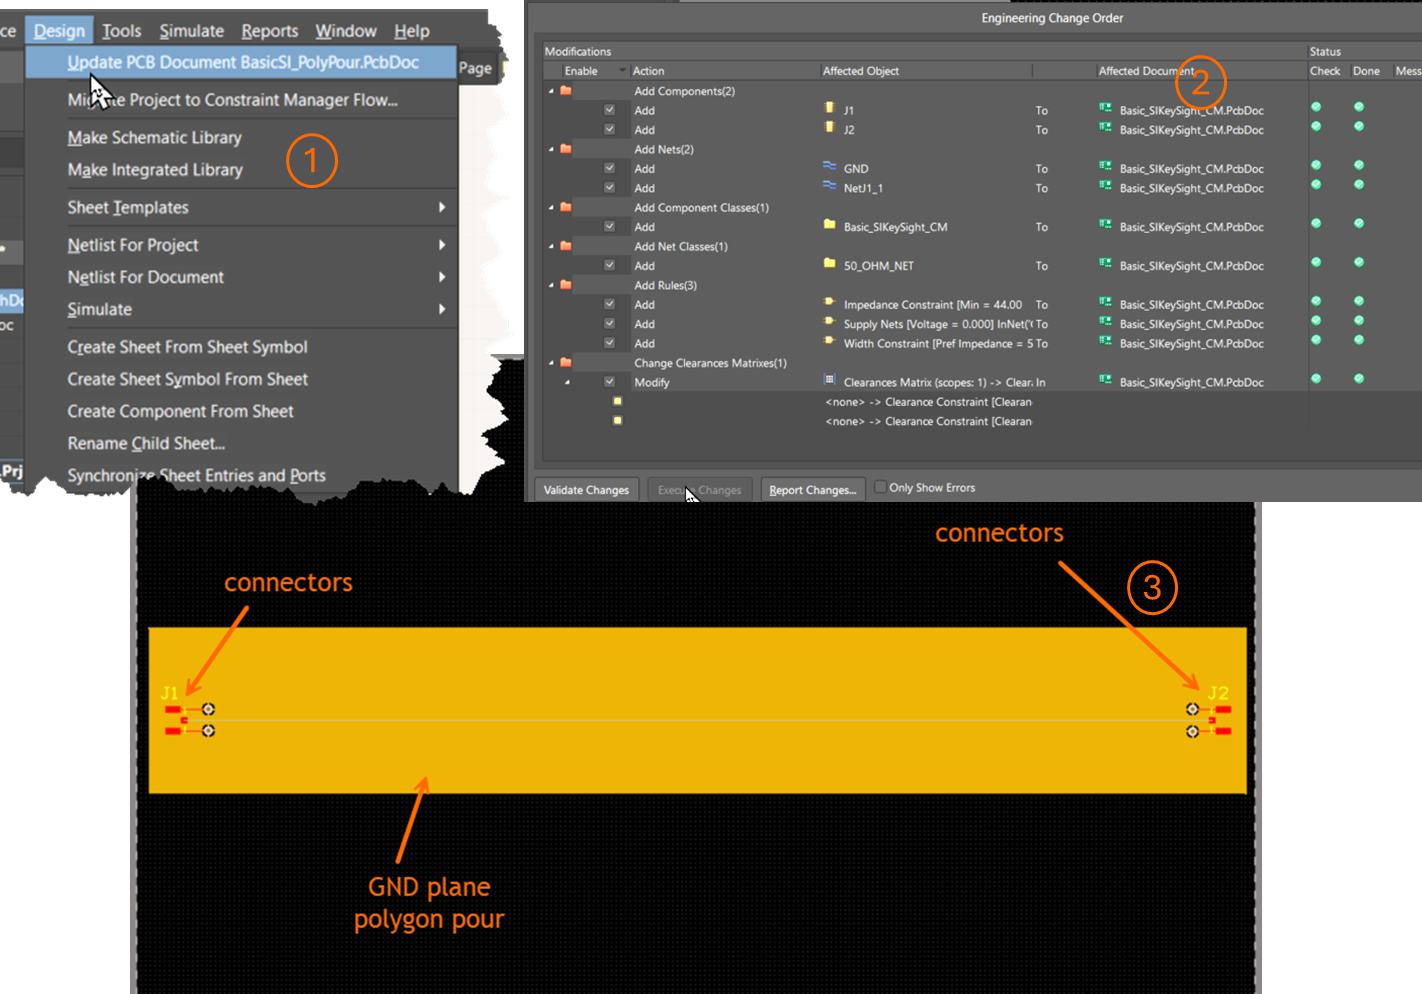Image resolution: width=1422 pixels, height=994 pixels.
Task: Toggle Enable checkbox for 50_OHM_NET
Action: coord(609,265)
